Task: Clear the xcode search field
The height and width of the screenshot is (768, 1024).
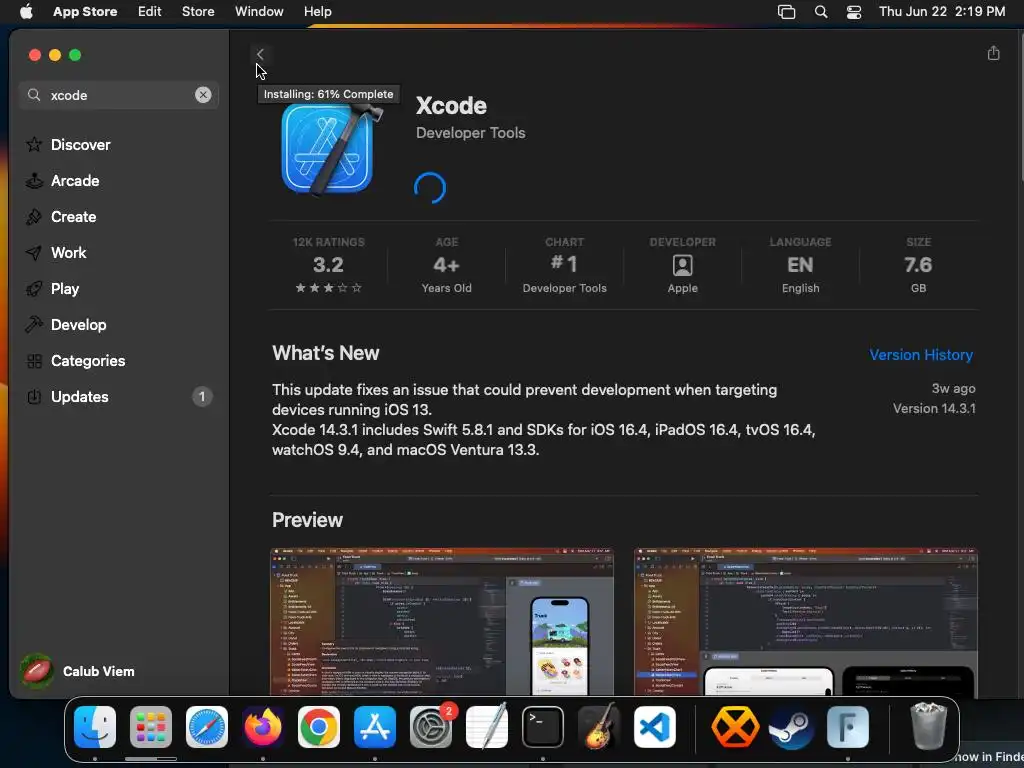Action: coord(203,95)
